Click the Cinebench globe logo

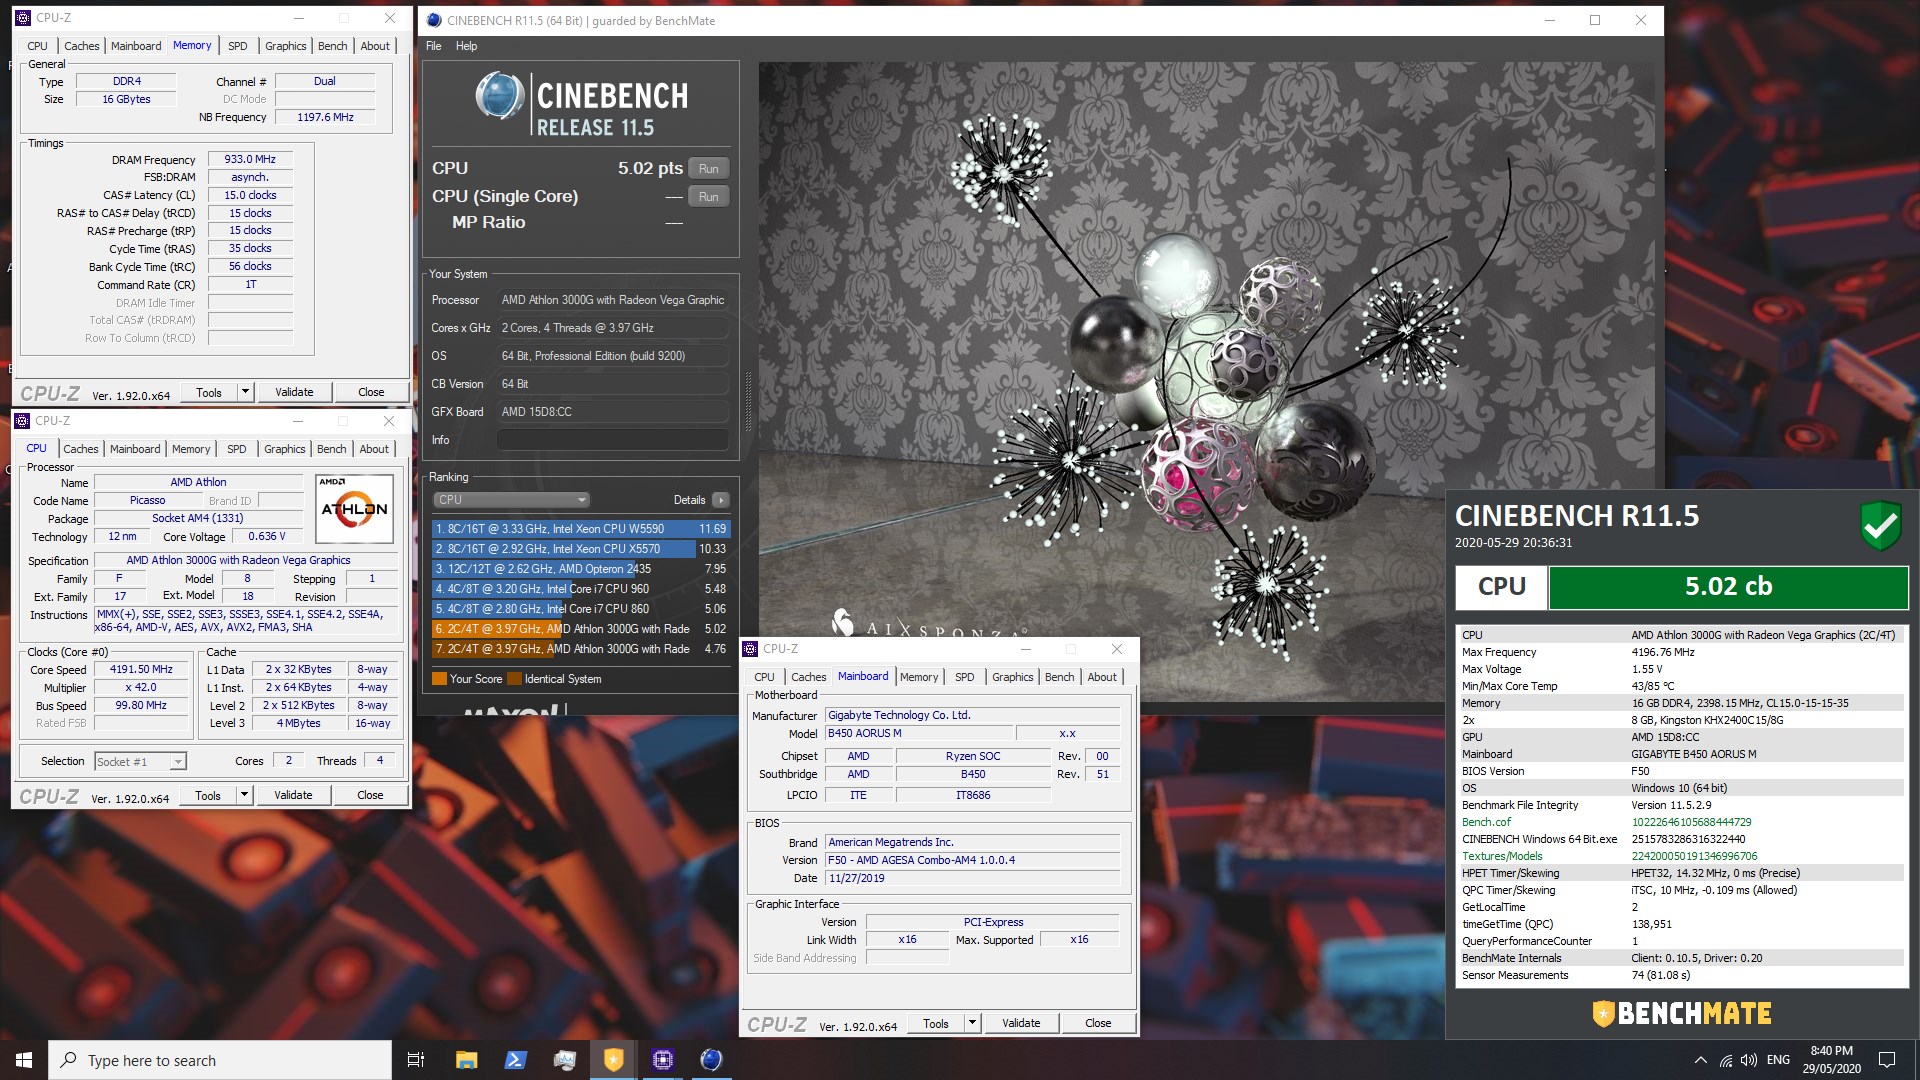coord(499,98)
